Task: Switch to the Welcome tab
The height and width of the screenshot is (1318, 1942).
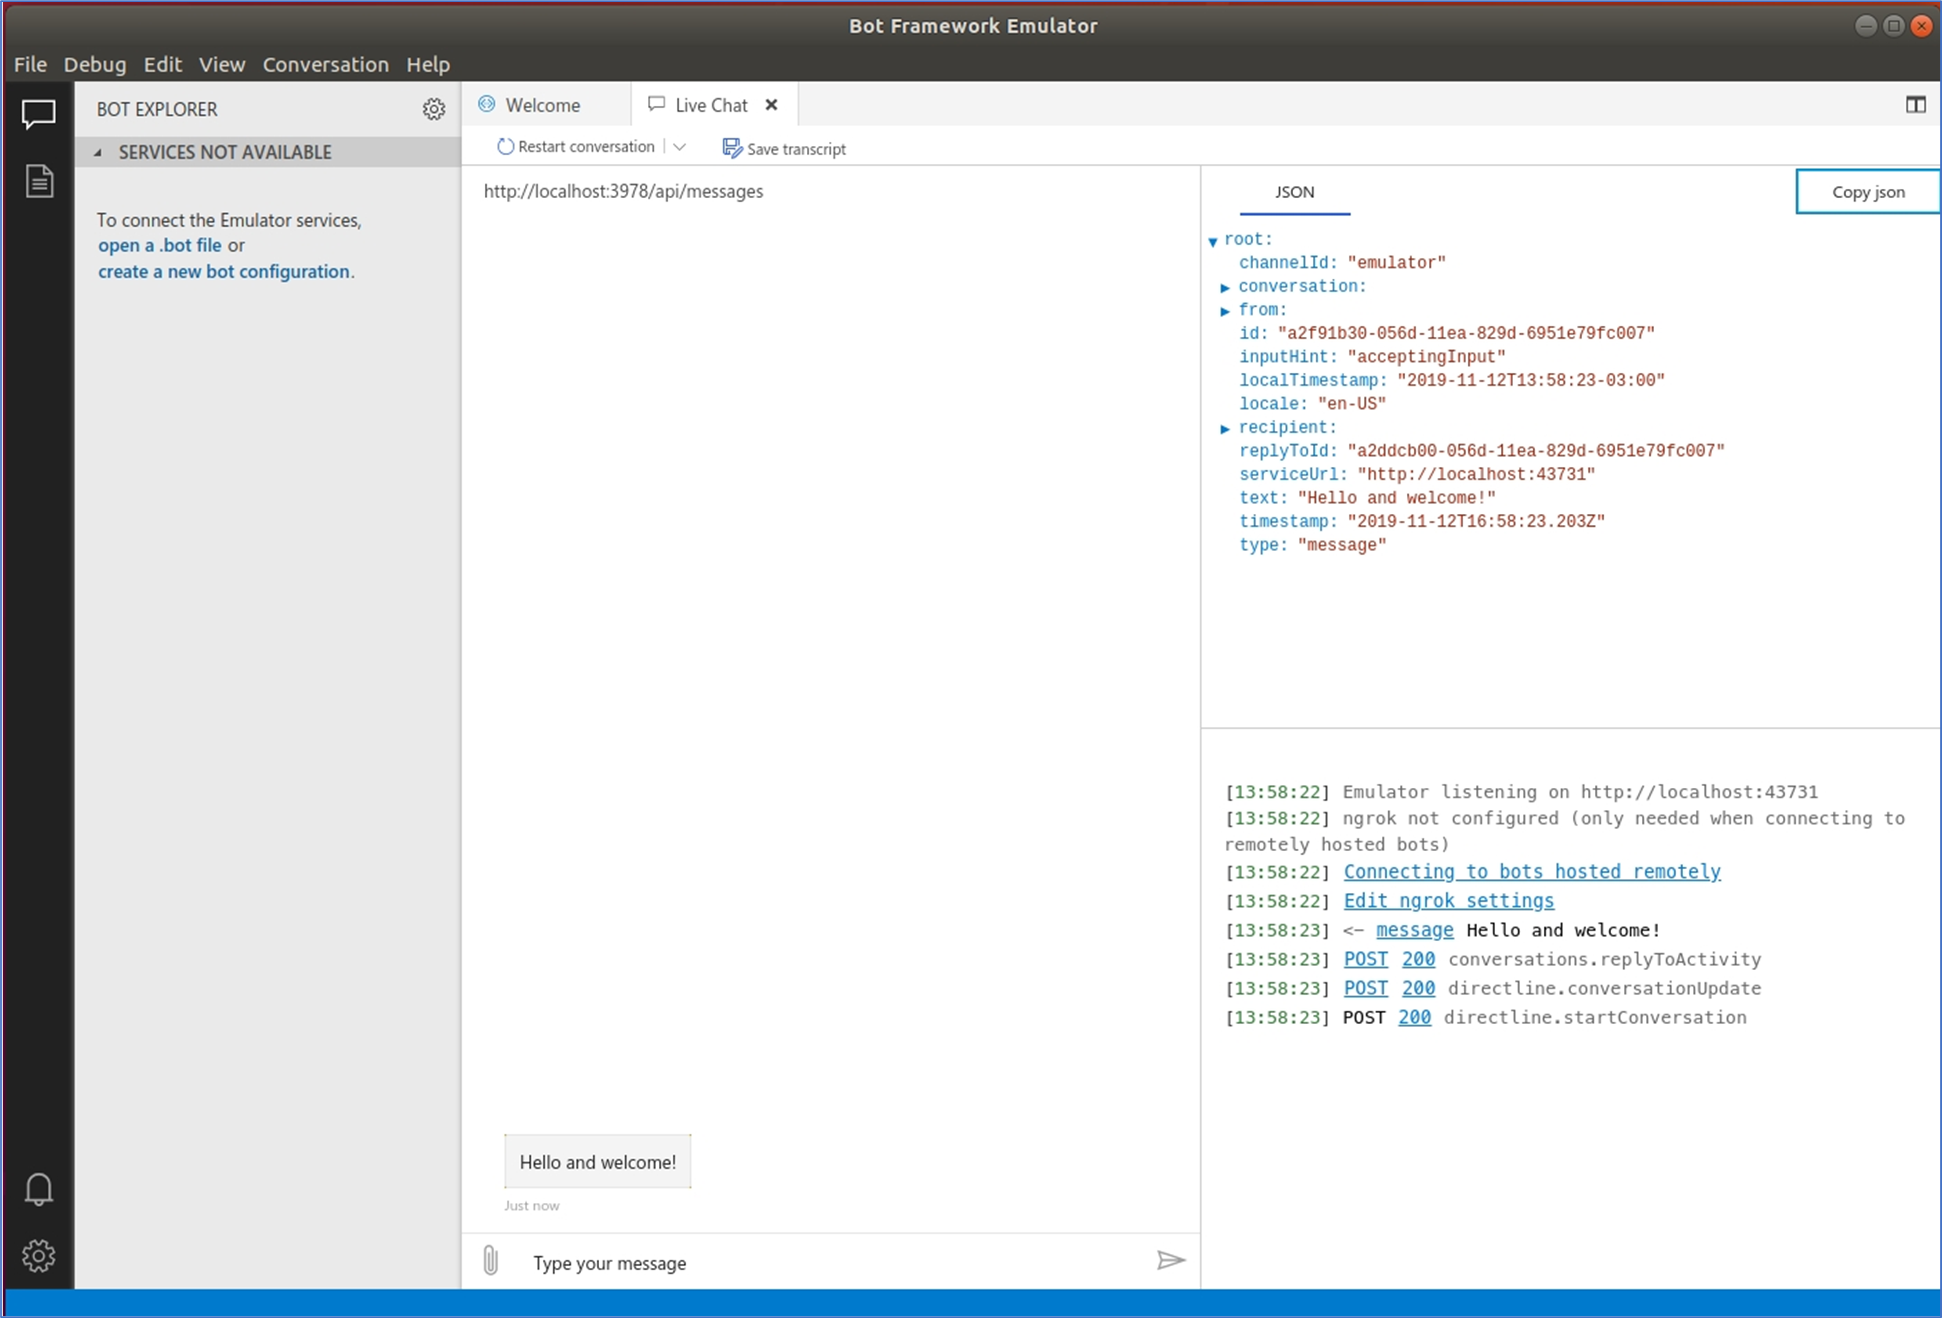Action: pos(543,105)
